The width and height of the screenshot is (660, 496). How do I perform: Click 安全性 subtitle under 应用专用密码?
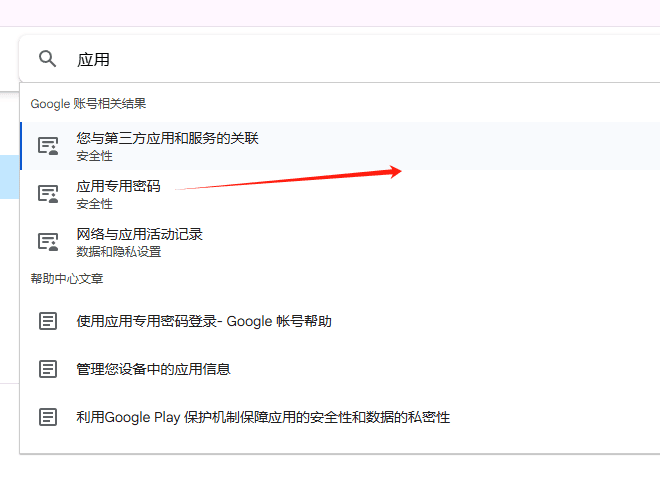pyautogui.click(x=94, y=204)
